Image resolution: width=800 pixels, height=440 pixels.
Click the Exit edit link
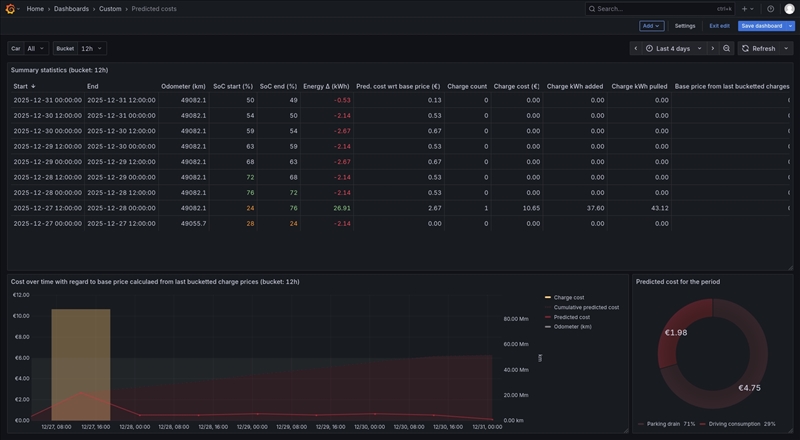click(719, 26)
